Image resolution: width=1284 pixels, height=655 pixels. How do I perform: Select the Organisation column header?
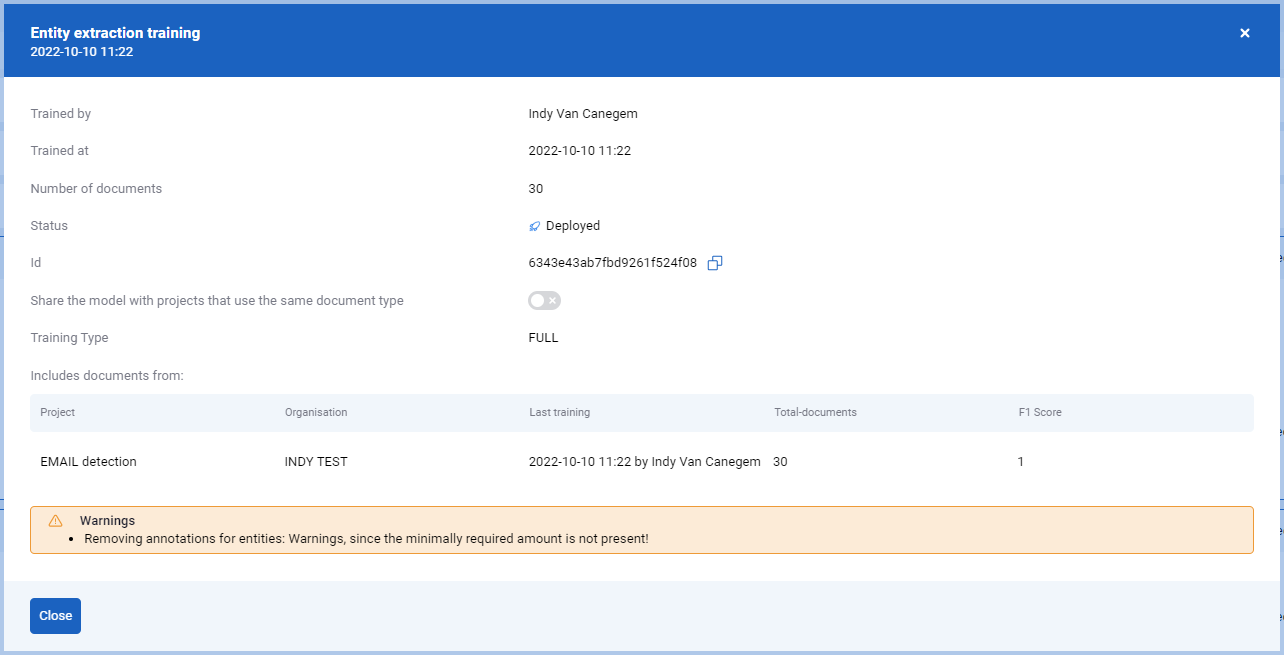click(x=316, y=412)
